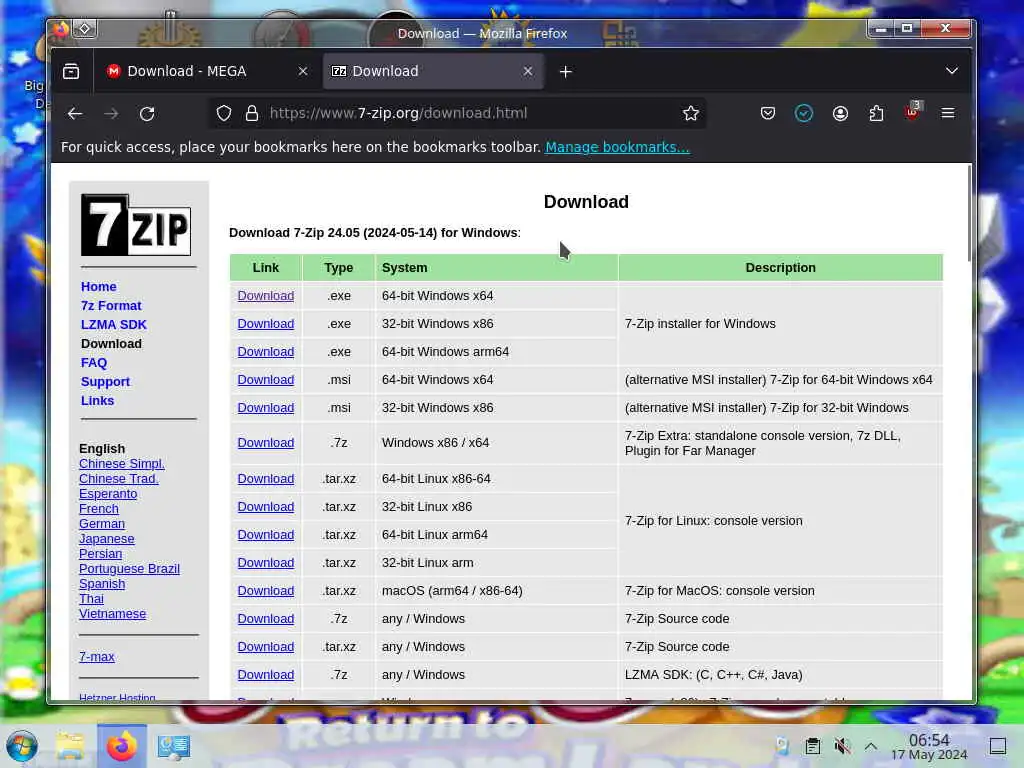The width and height of the screenshot is (1024, 768).
Task: Expand hidden system tray icons arrow
Action: 871,746
